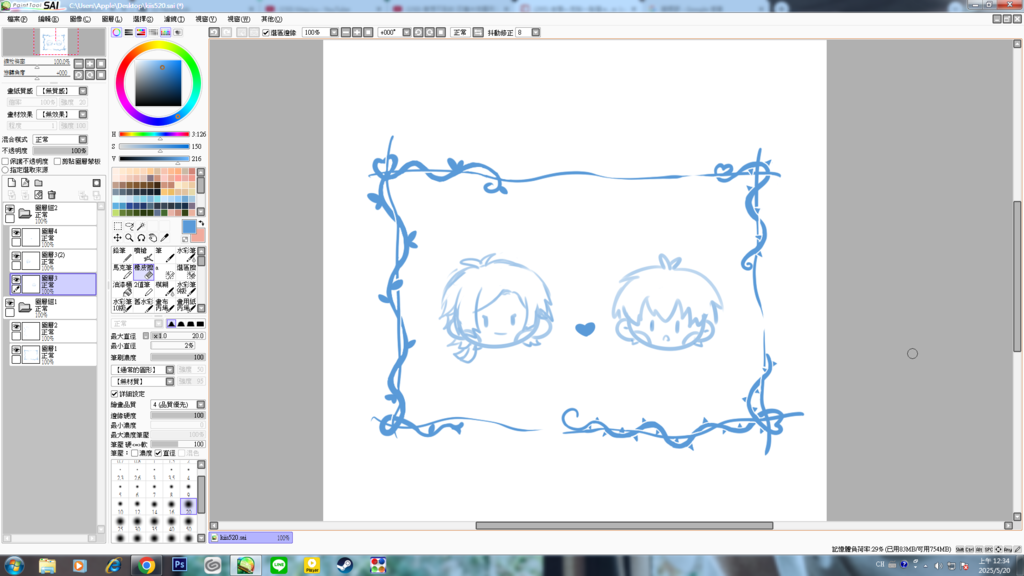The width and height of the screenshot is (1024, 576).
Task: Pick the eyedropper color picker tool
Action: click(x=165, y=238)
